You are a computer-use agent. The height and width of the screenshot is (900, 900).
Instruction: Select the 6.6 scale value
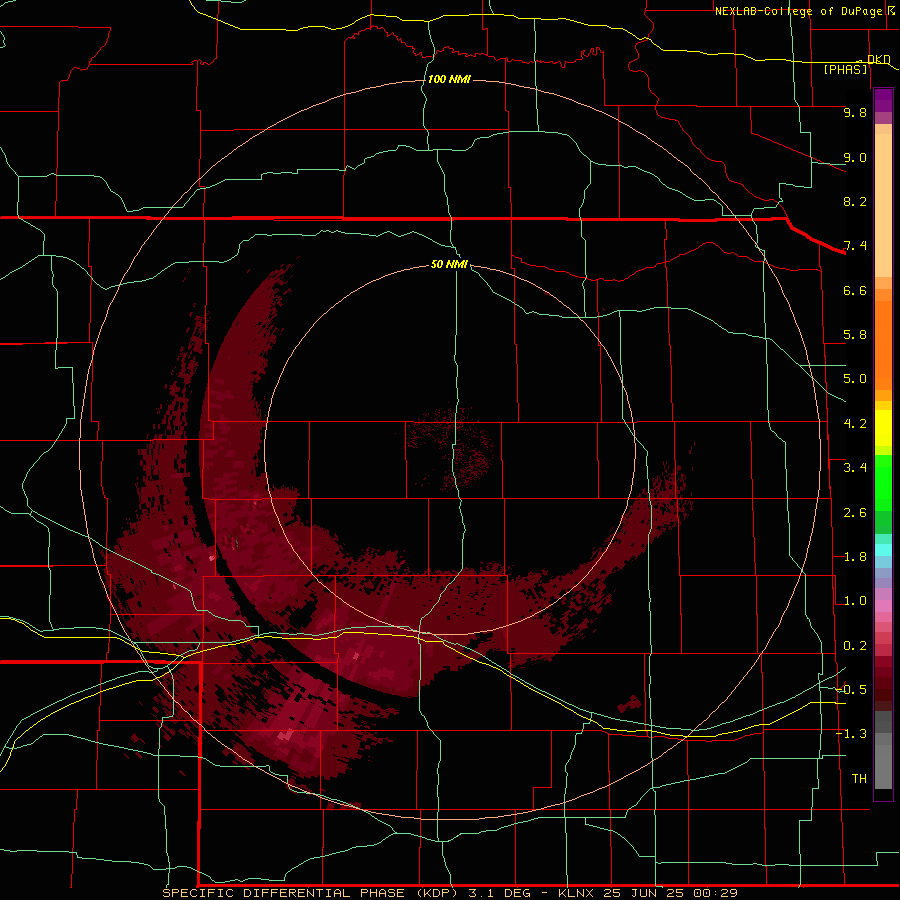coord(855,290)
